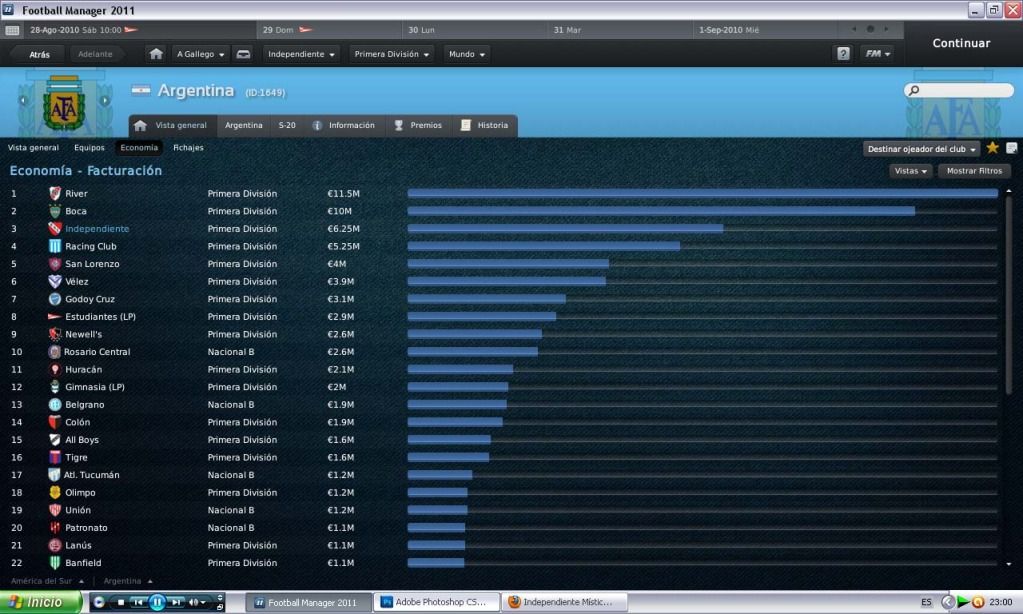Open the Independiente club dropdown

pyautogui.click(x=301, y=54)
